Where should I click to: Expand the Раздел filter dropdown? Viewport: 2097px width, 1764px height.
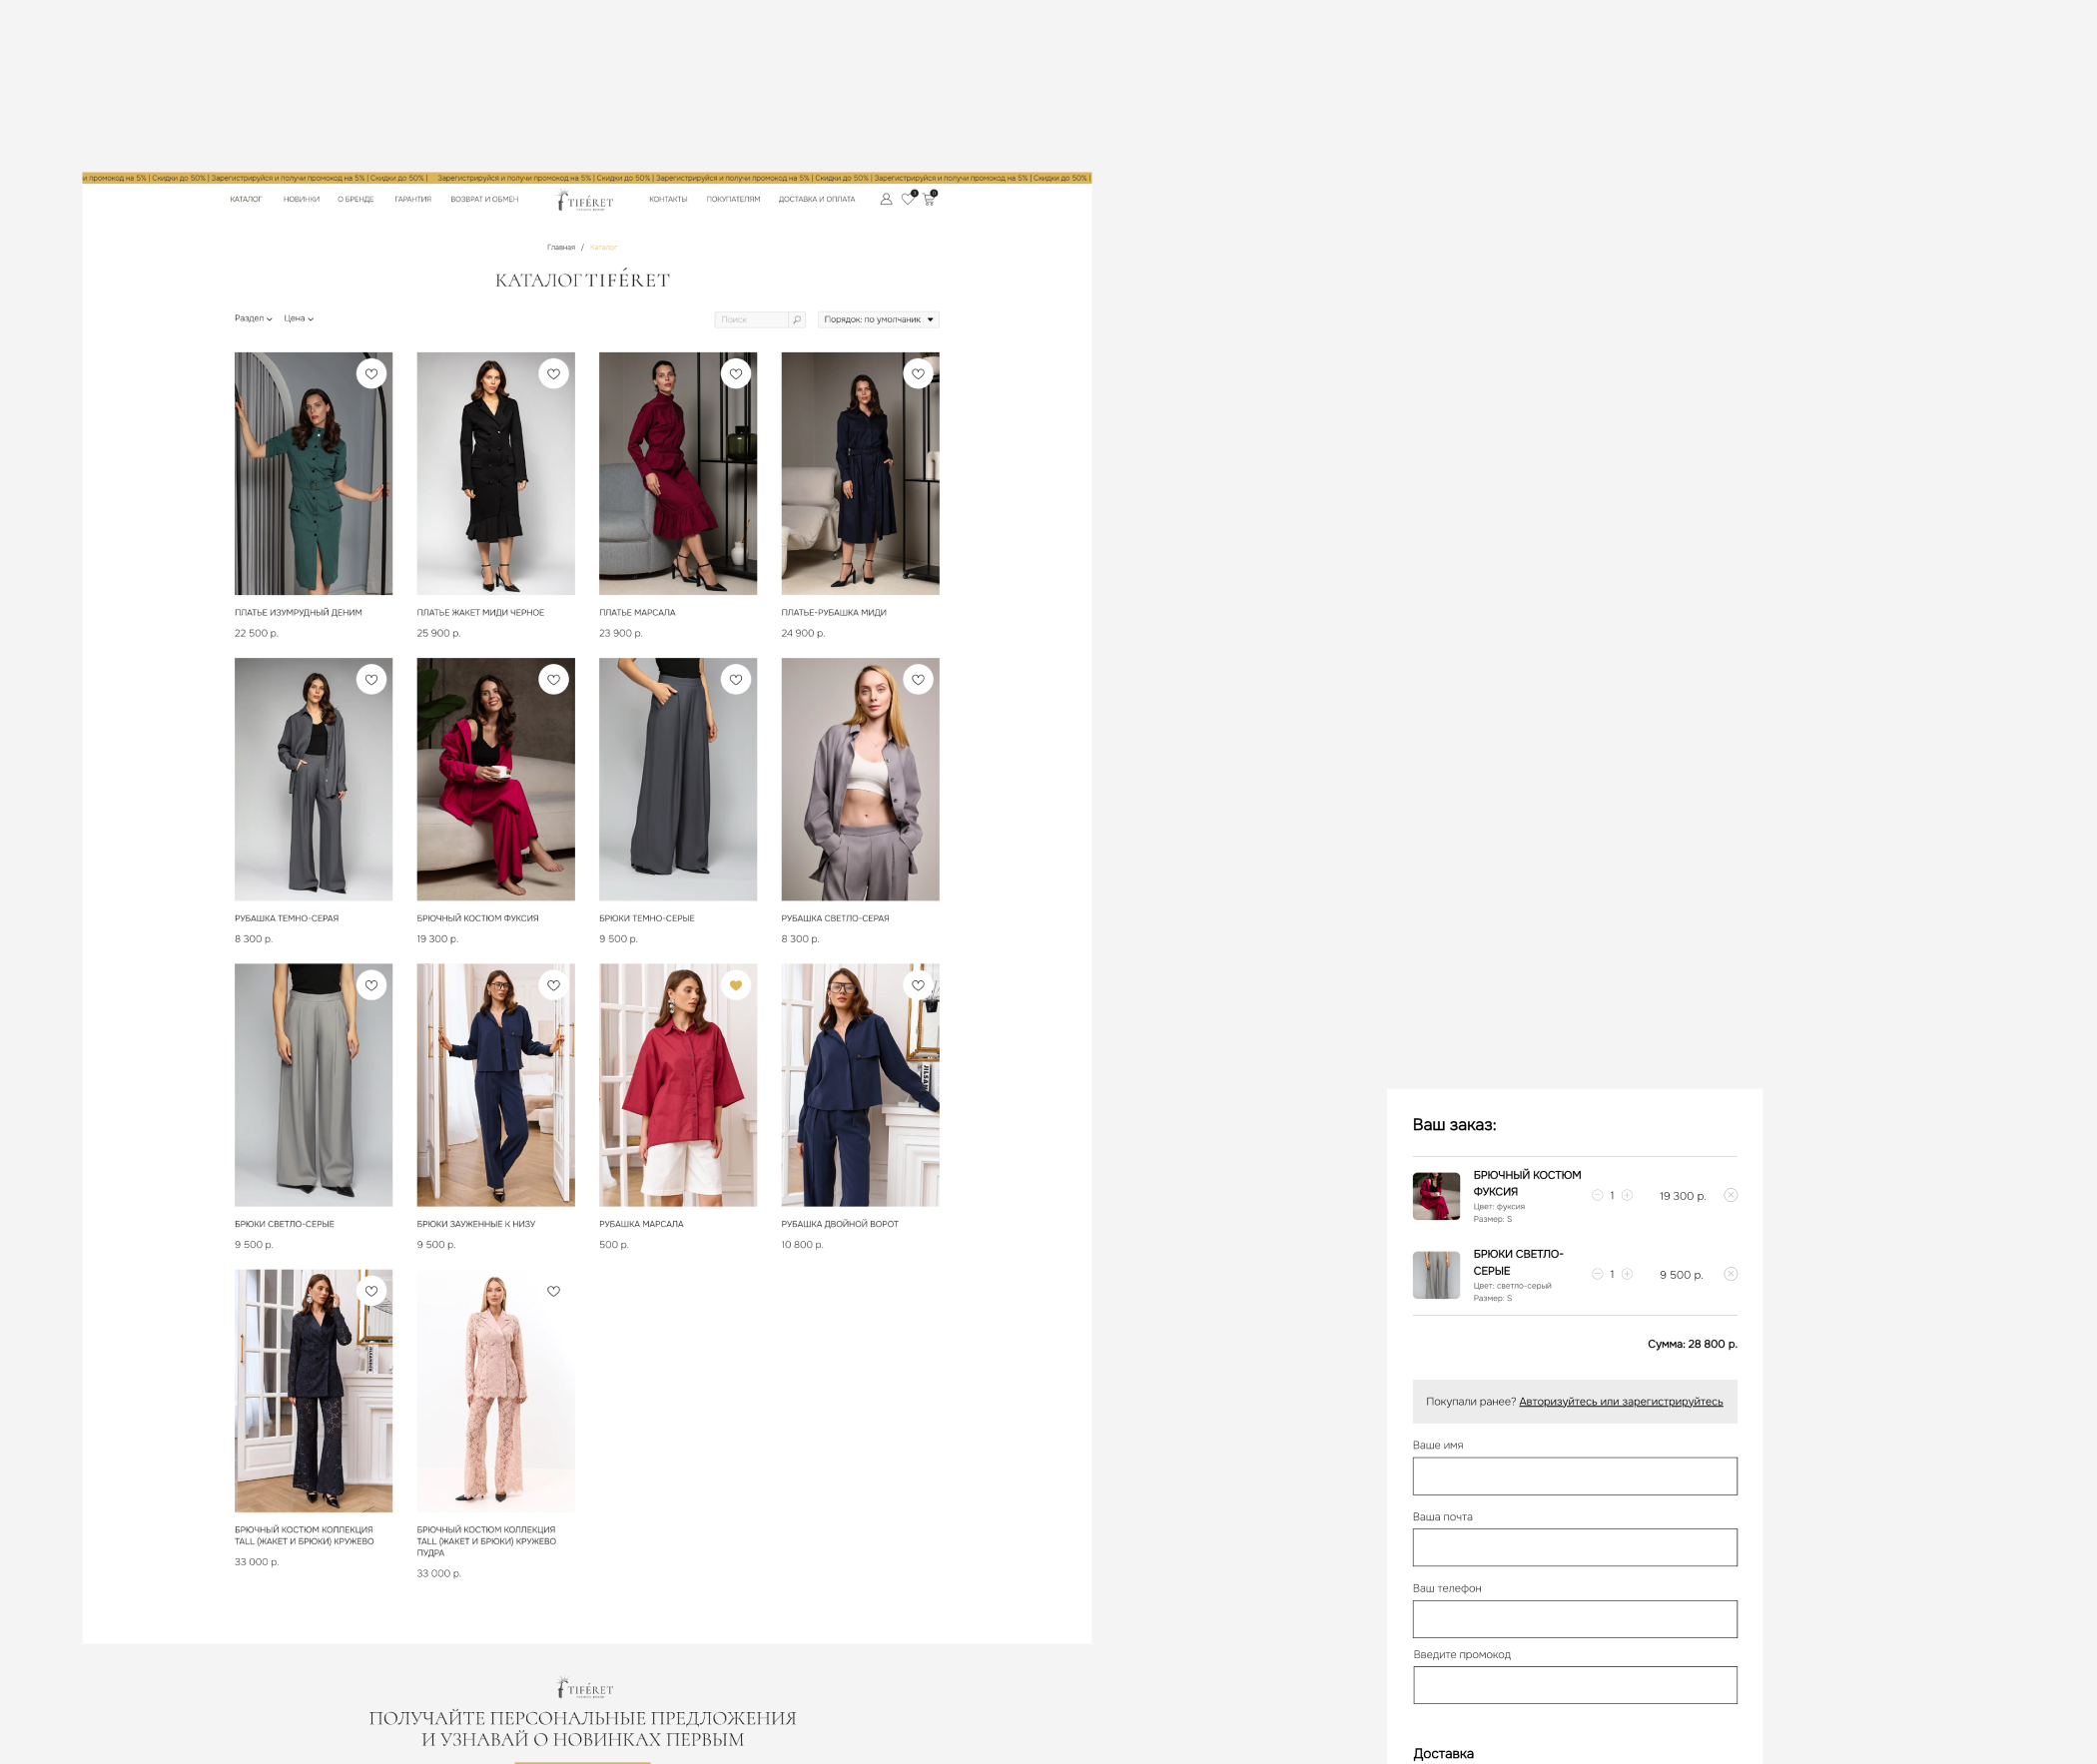point(253,319)
